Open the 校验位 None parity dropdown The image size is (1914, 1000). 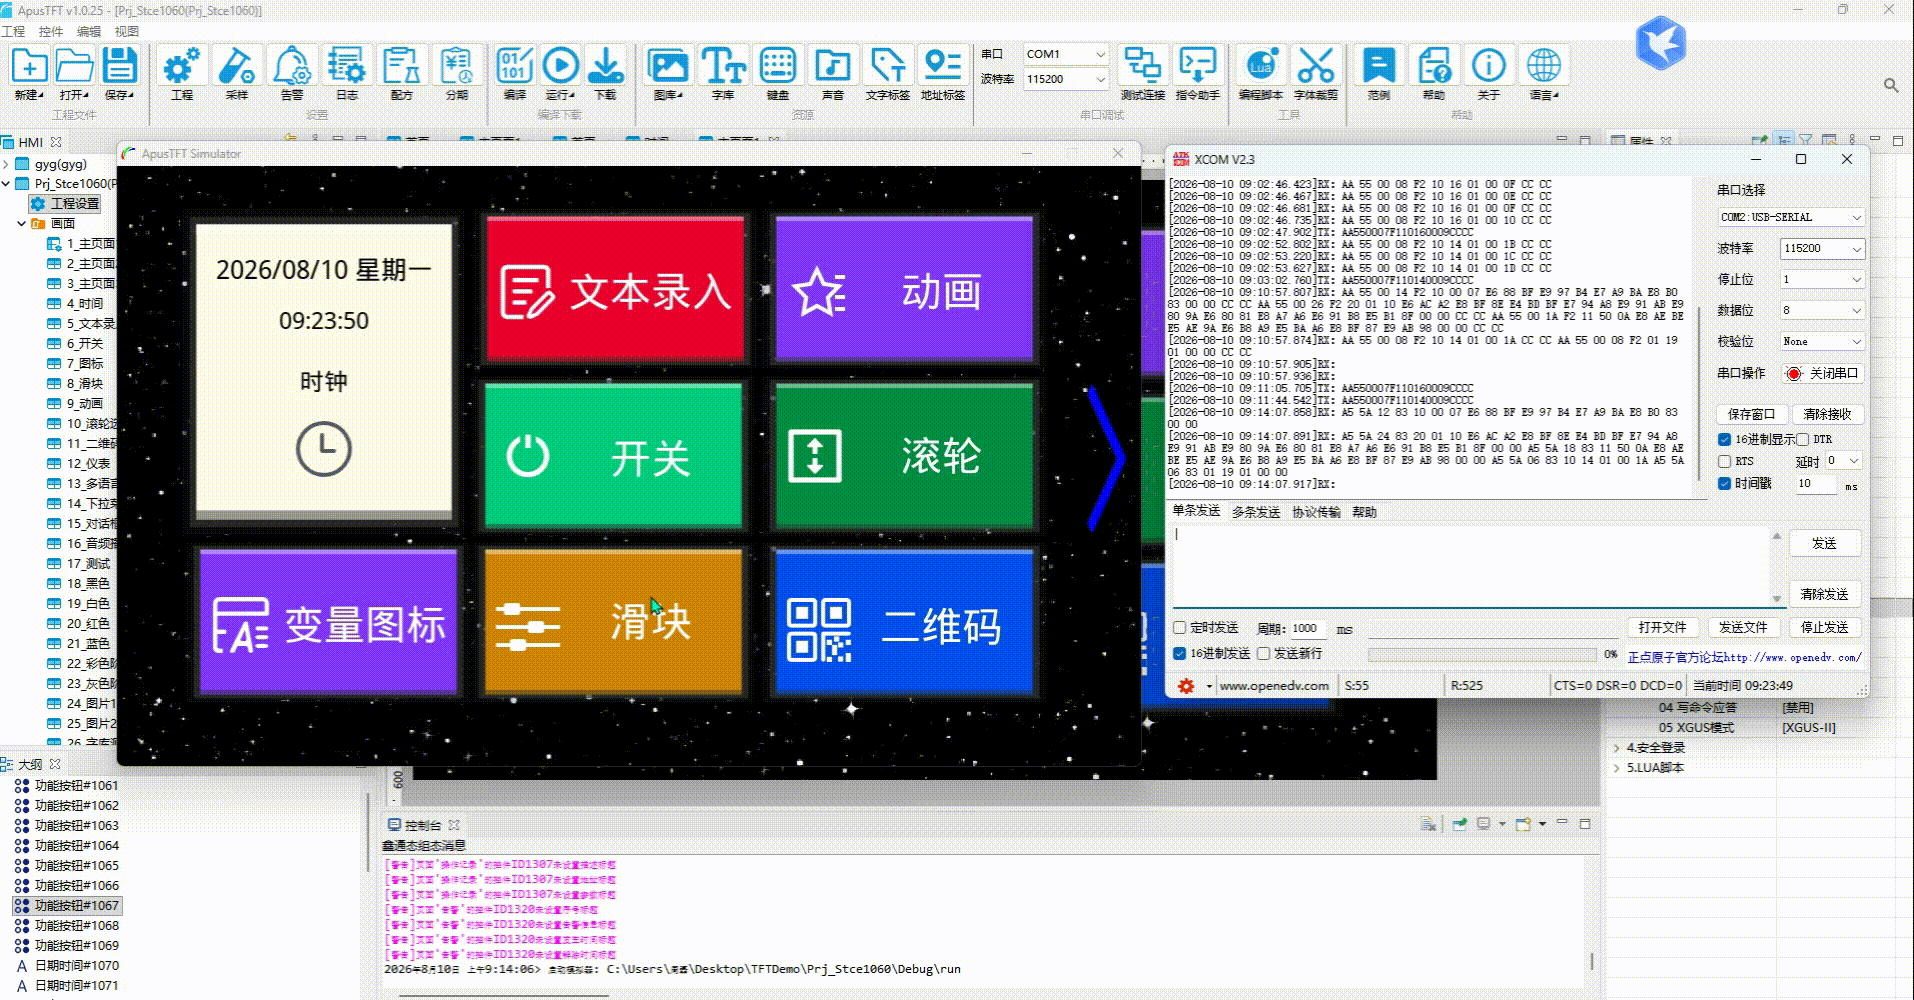pyautogui.click(x=1822, y=341)
